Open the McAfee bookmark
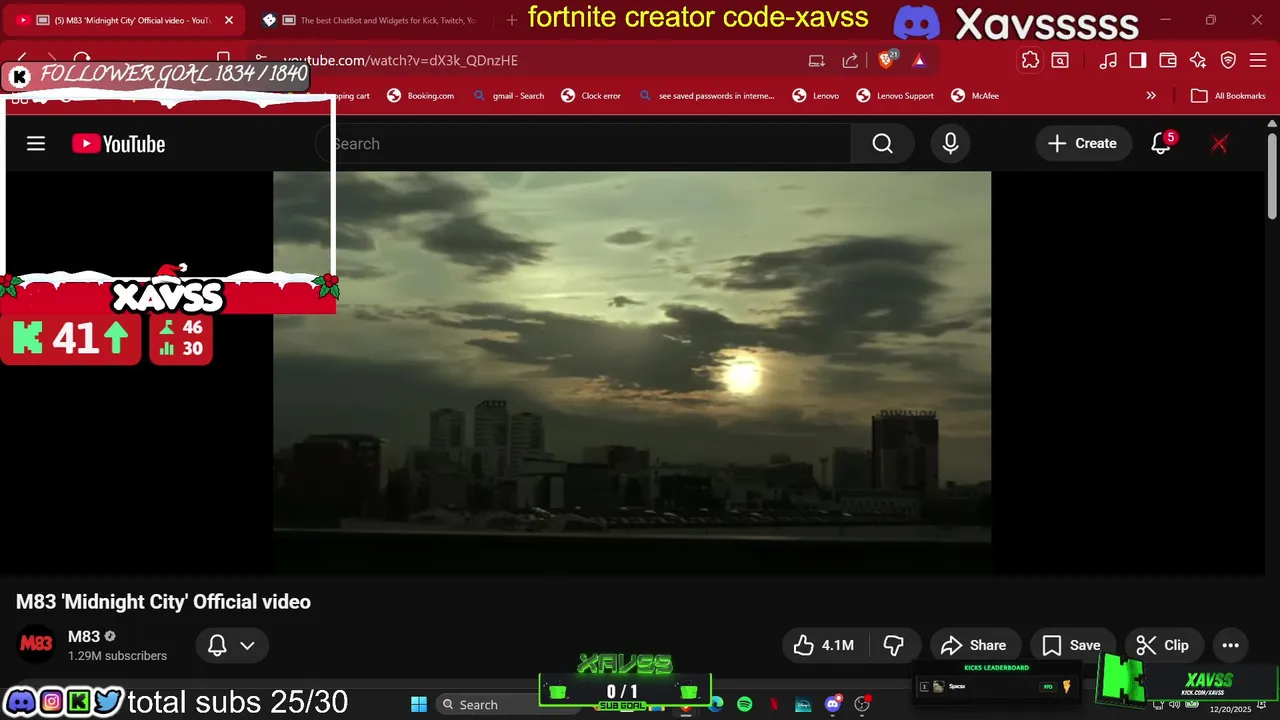This screenshot has height=720, width=1280. click(x=975, y=96)
